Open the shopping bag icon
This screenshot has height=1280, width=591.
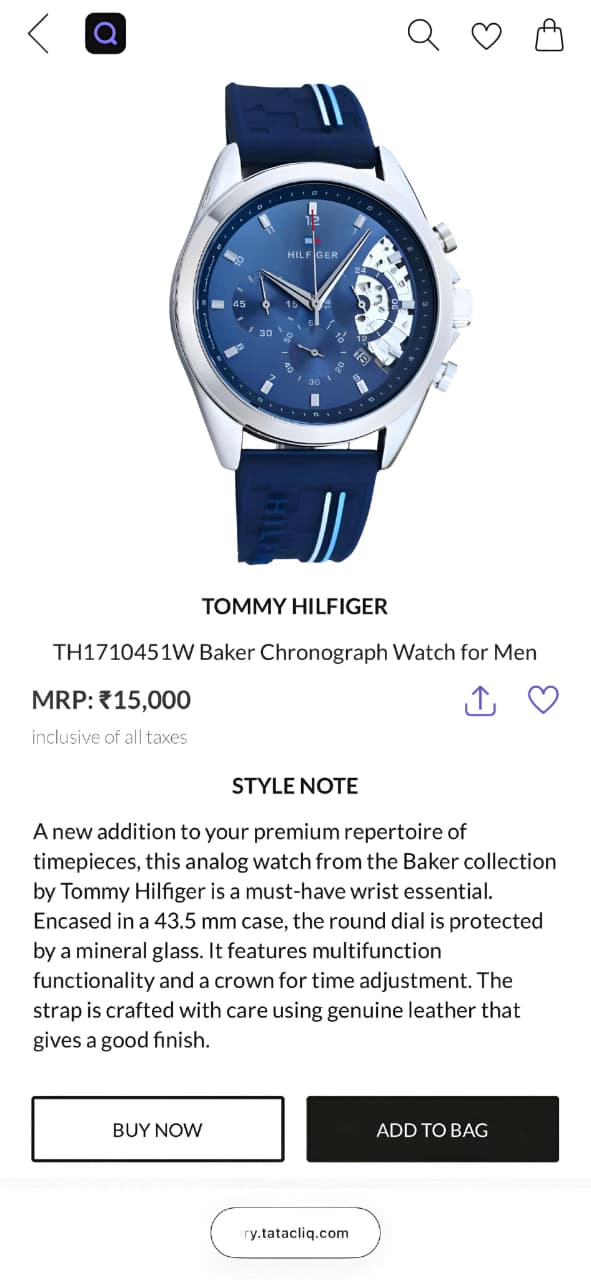tap(549, 35)
